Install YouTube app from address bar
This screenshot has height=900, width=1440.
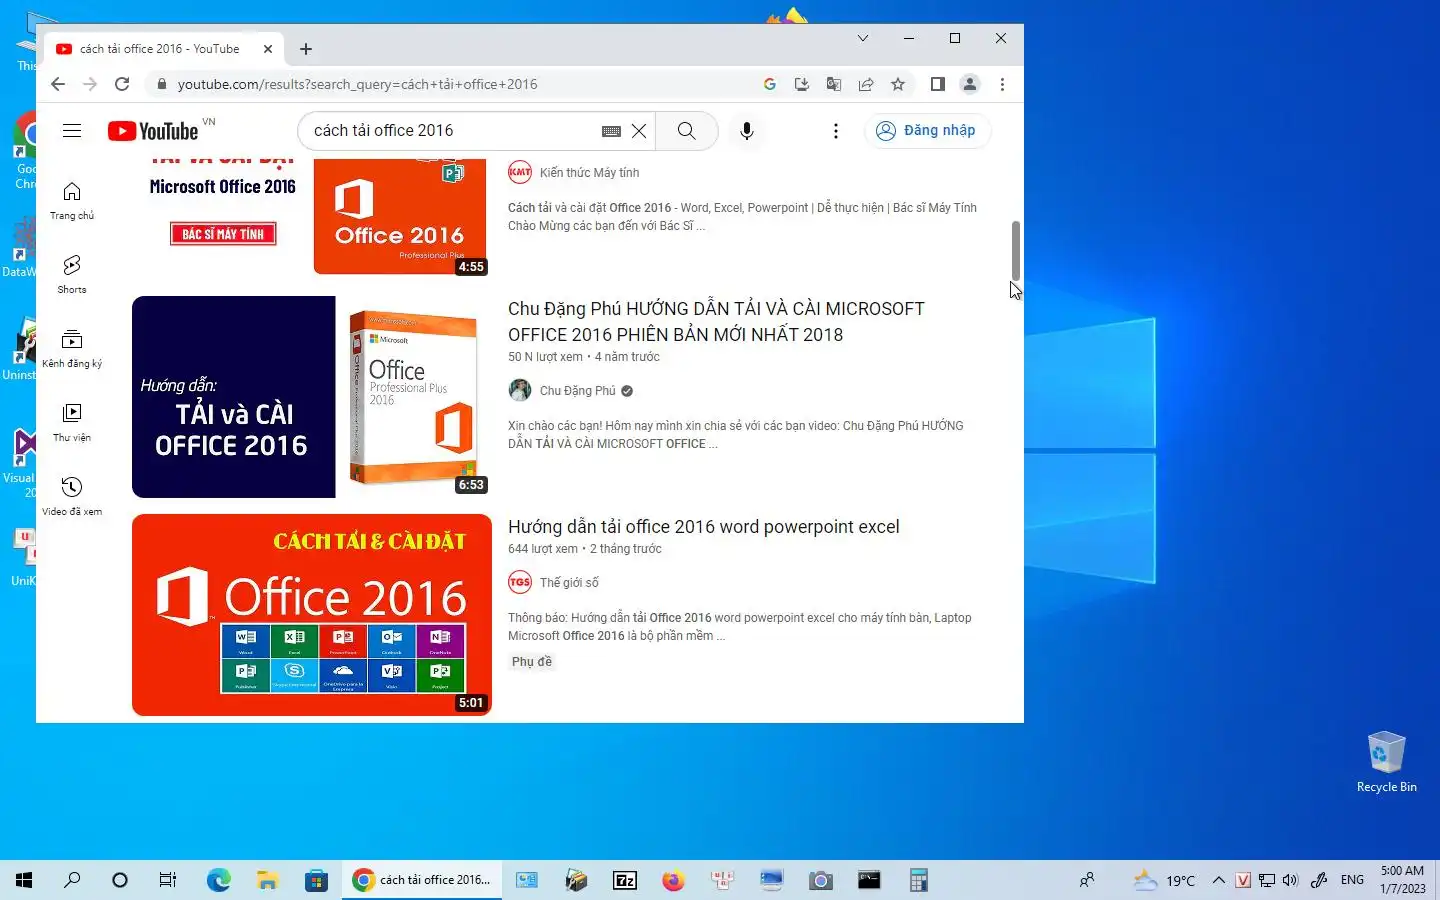(x=802, y=84)
